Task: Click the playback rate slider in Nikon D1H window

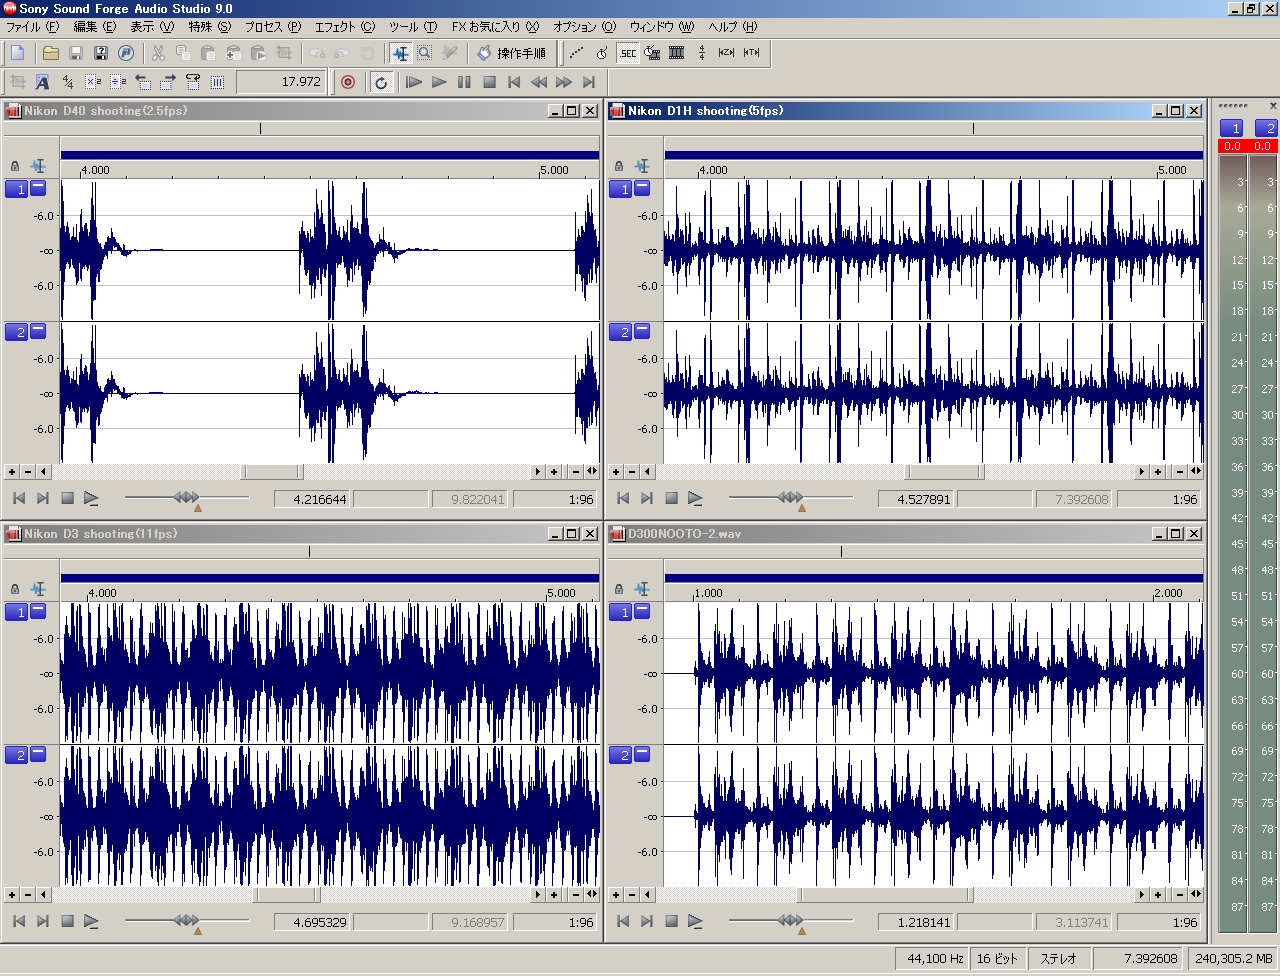Action: pyautogui.click(x=790, y=497)
